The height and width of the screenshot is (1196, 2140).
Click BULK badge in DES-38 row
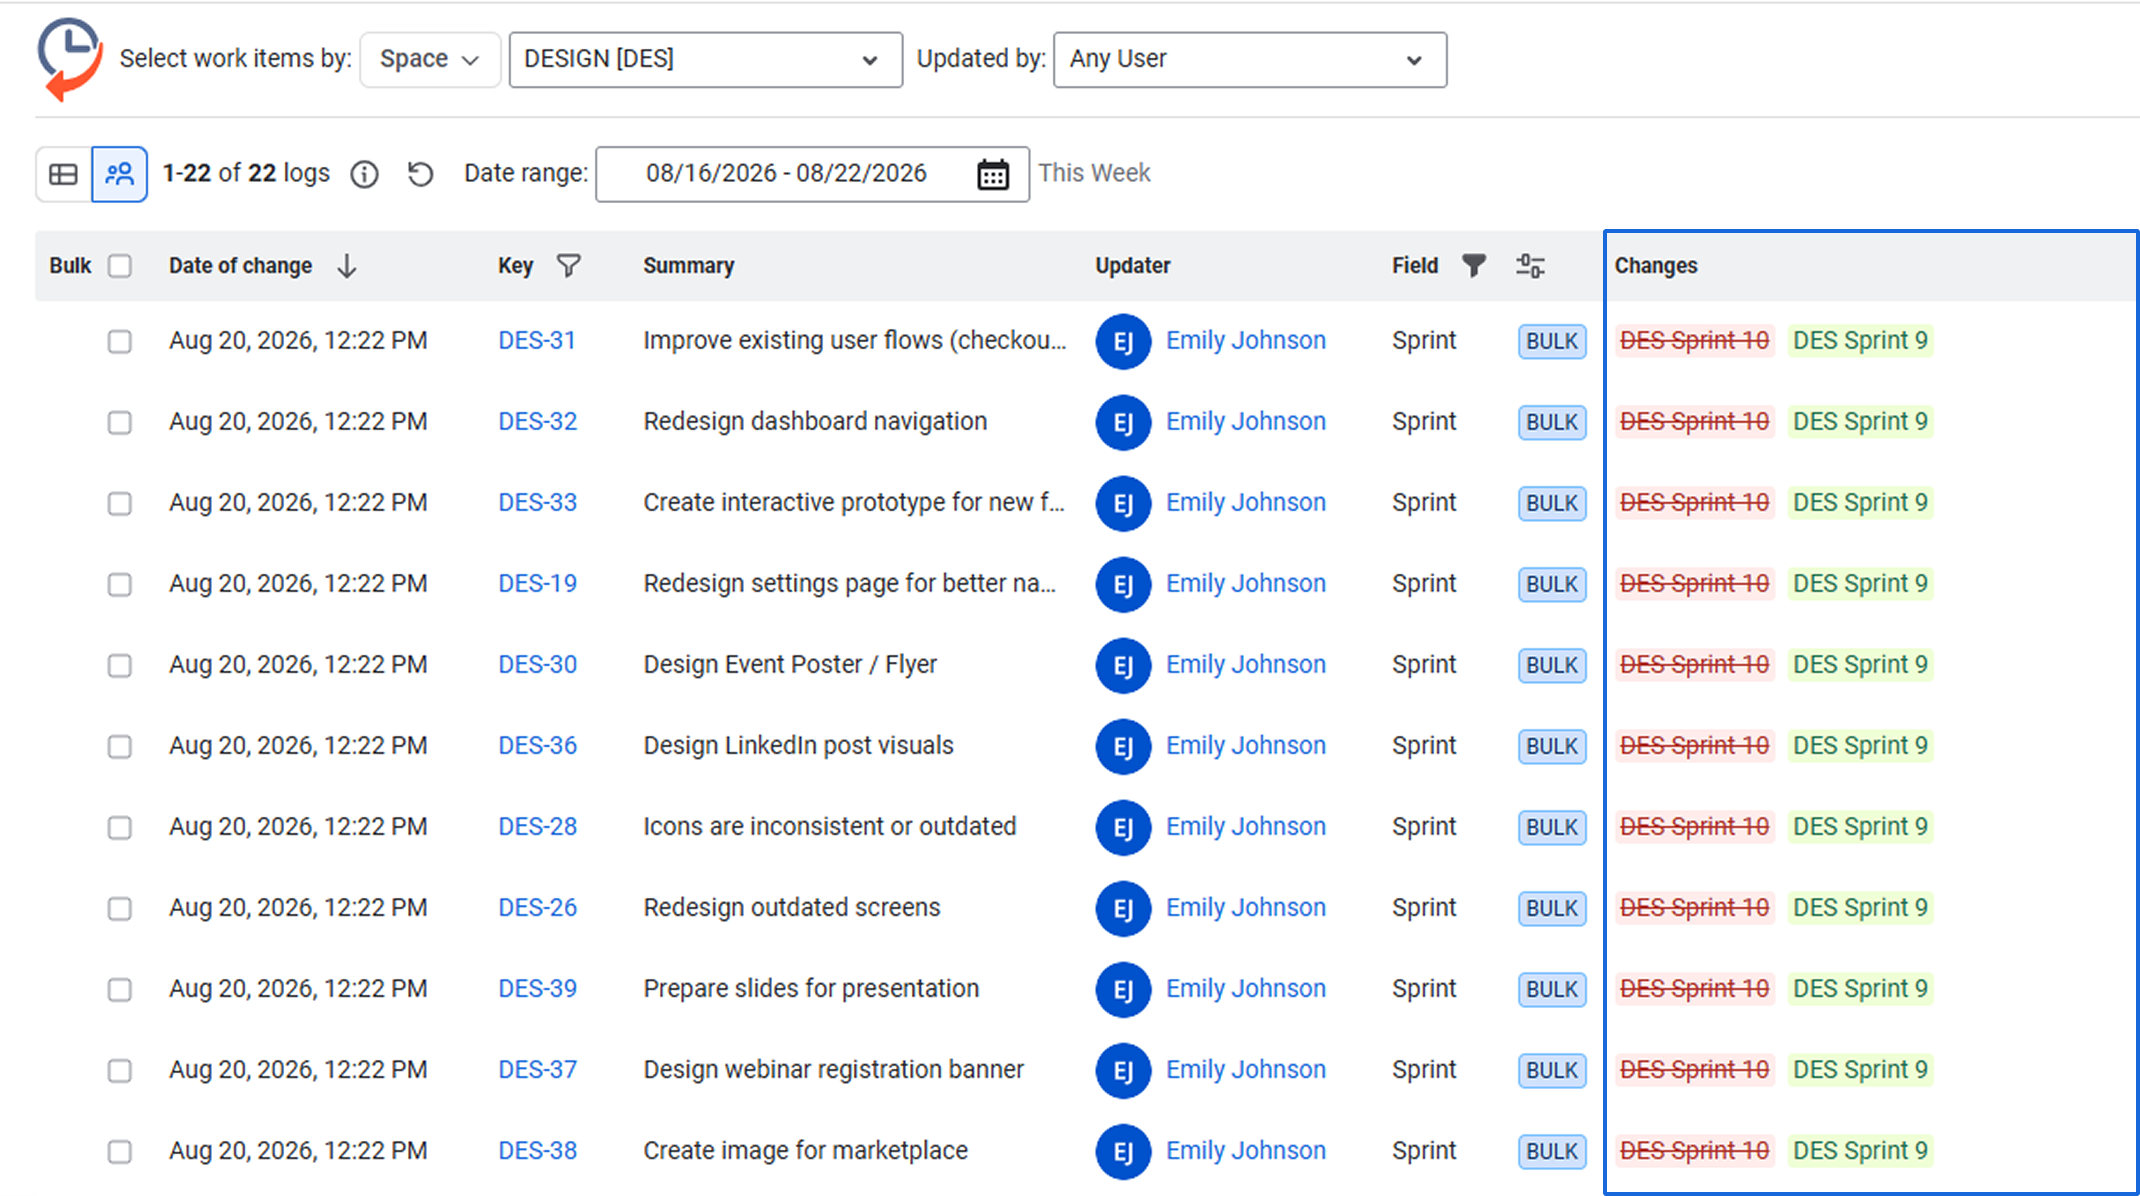(1552, 1151)
